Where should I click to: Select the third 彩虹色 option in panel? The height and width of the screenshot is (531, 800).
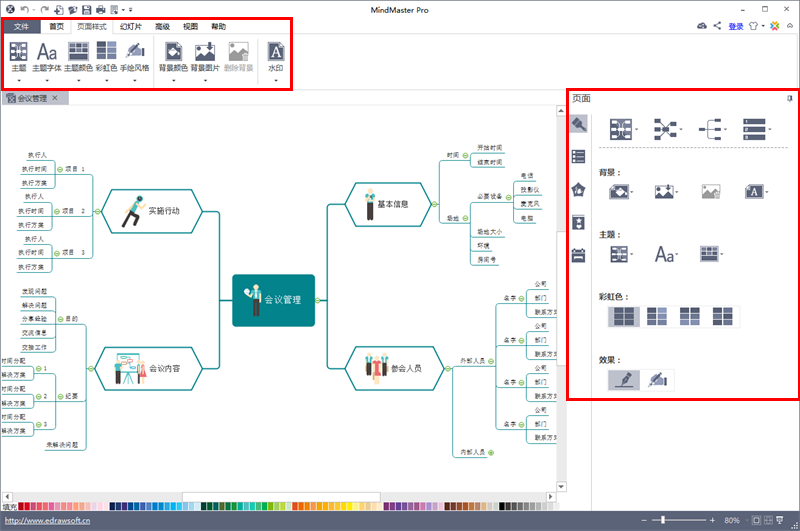(x=690, y=316)
